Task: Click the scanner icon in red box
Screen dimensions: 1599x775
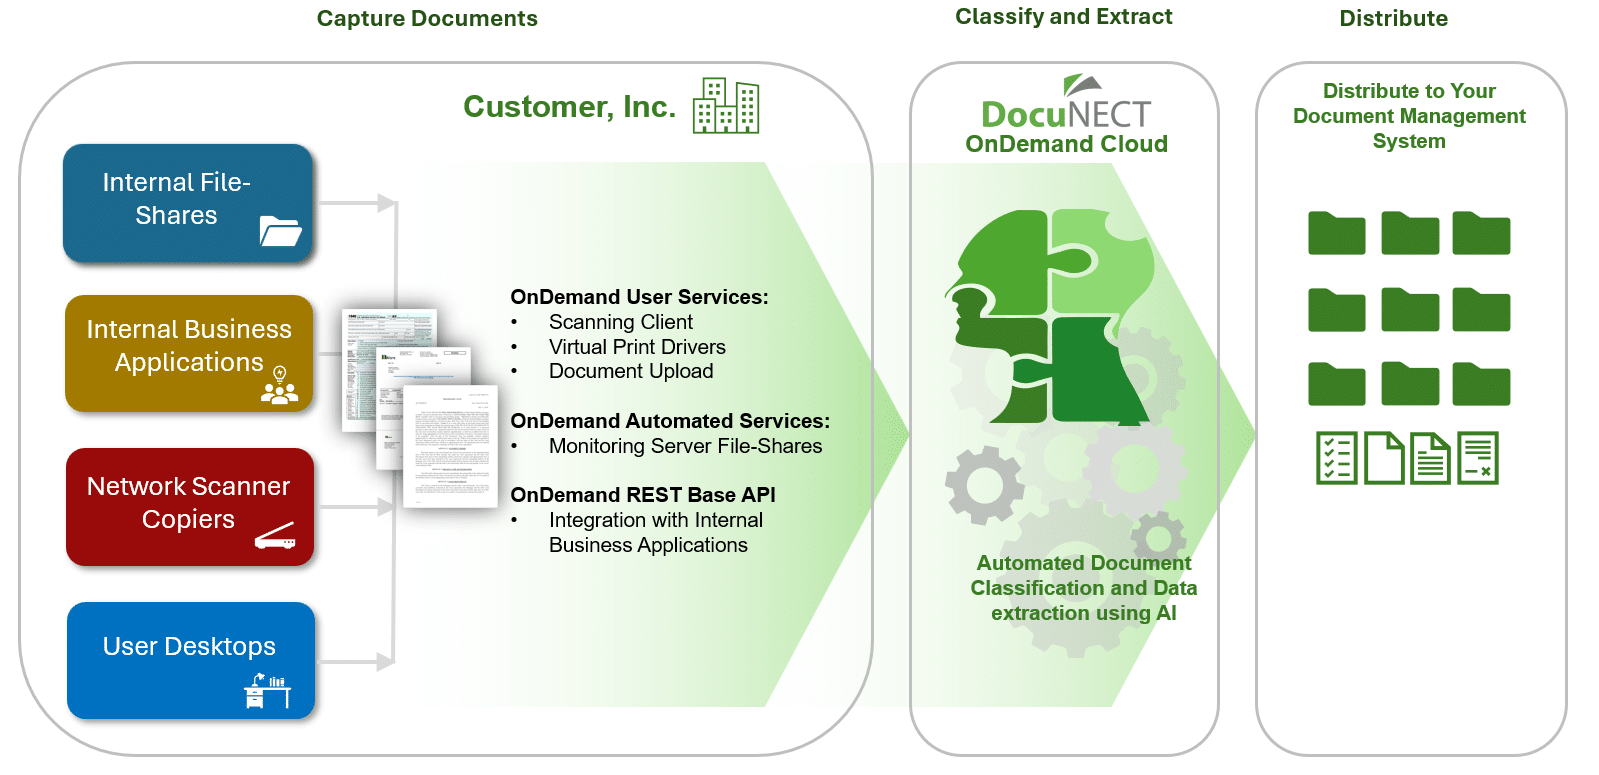Action: point(275,536)
